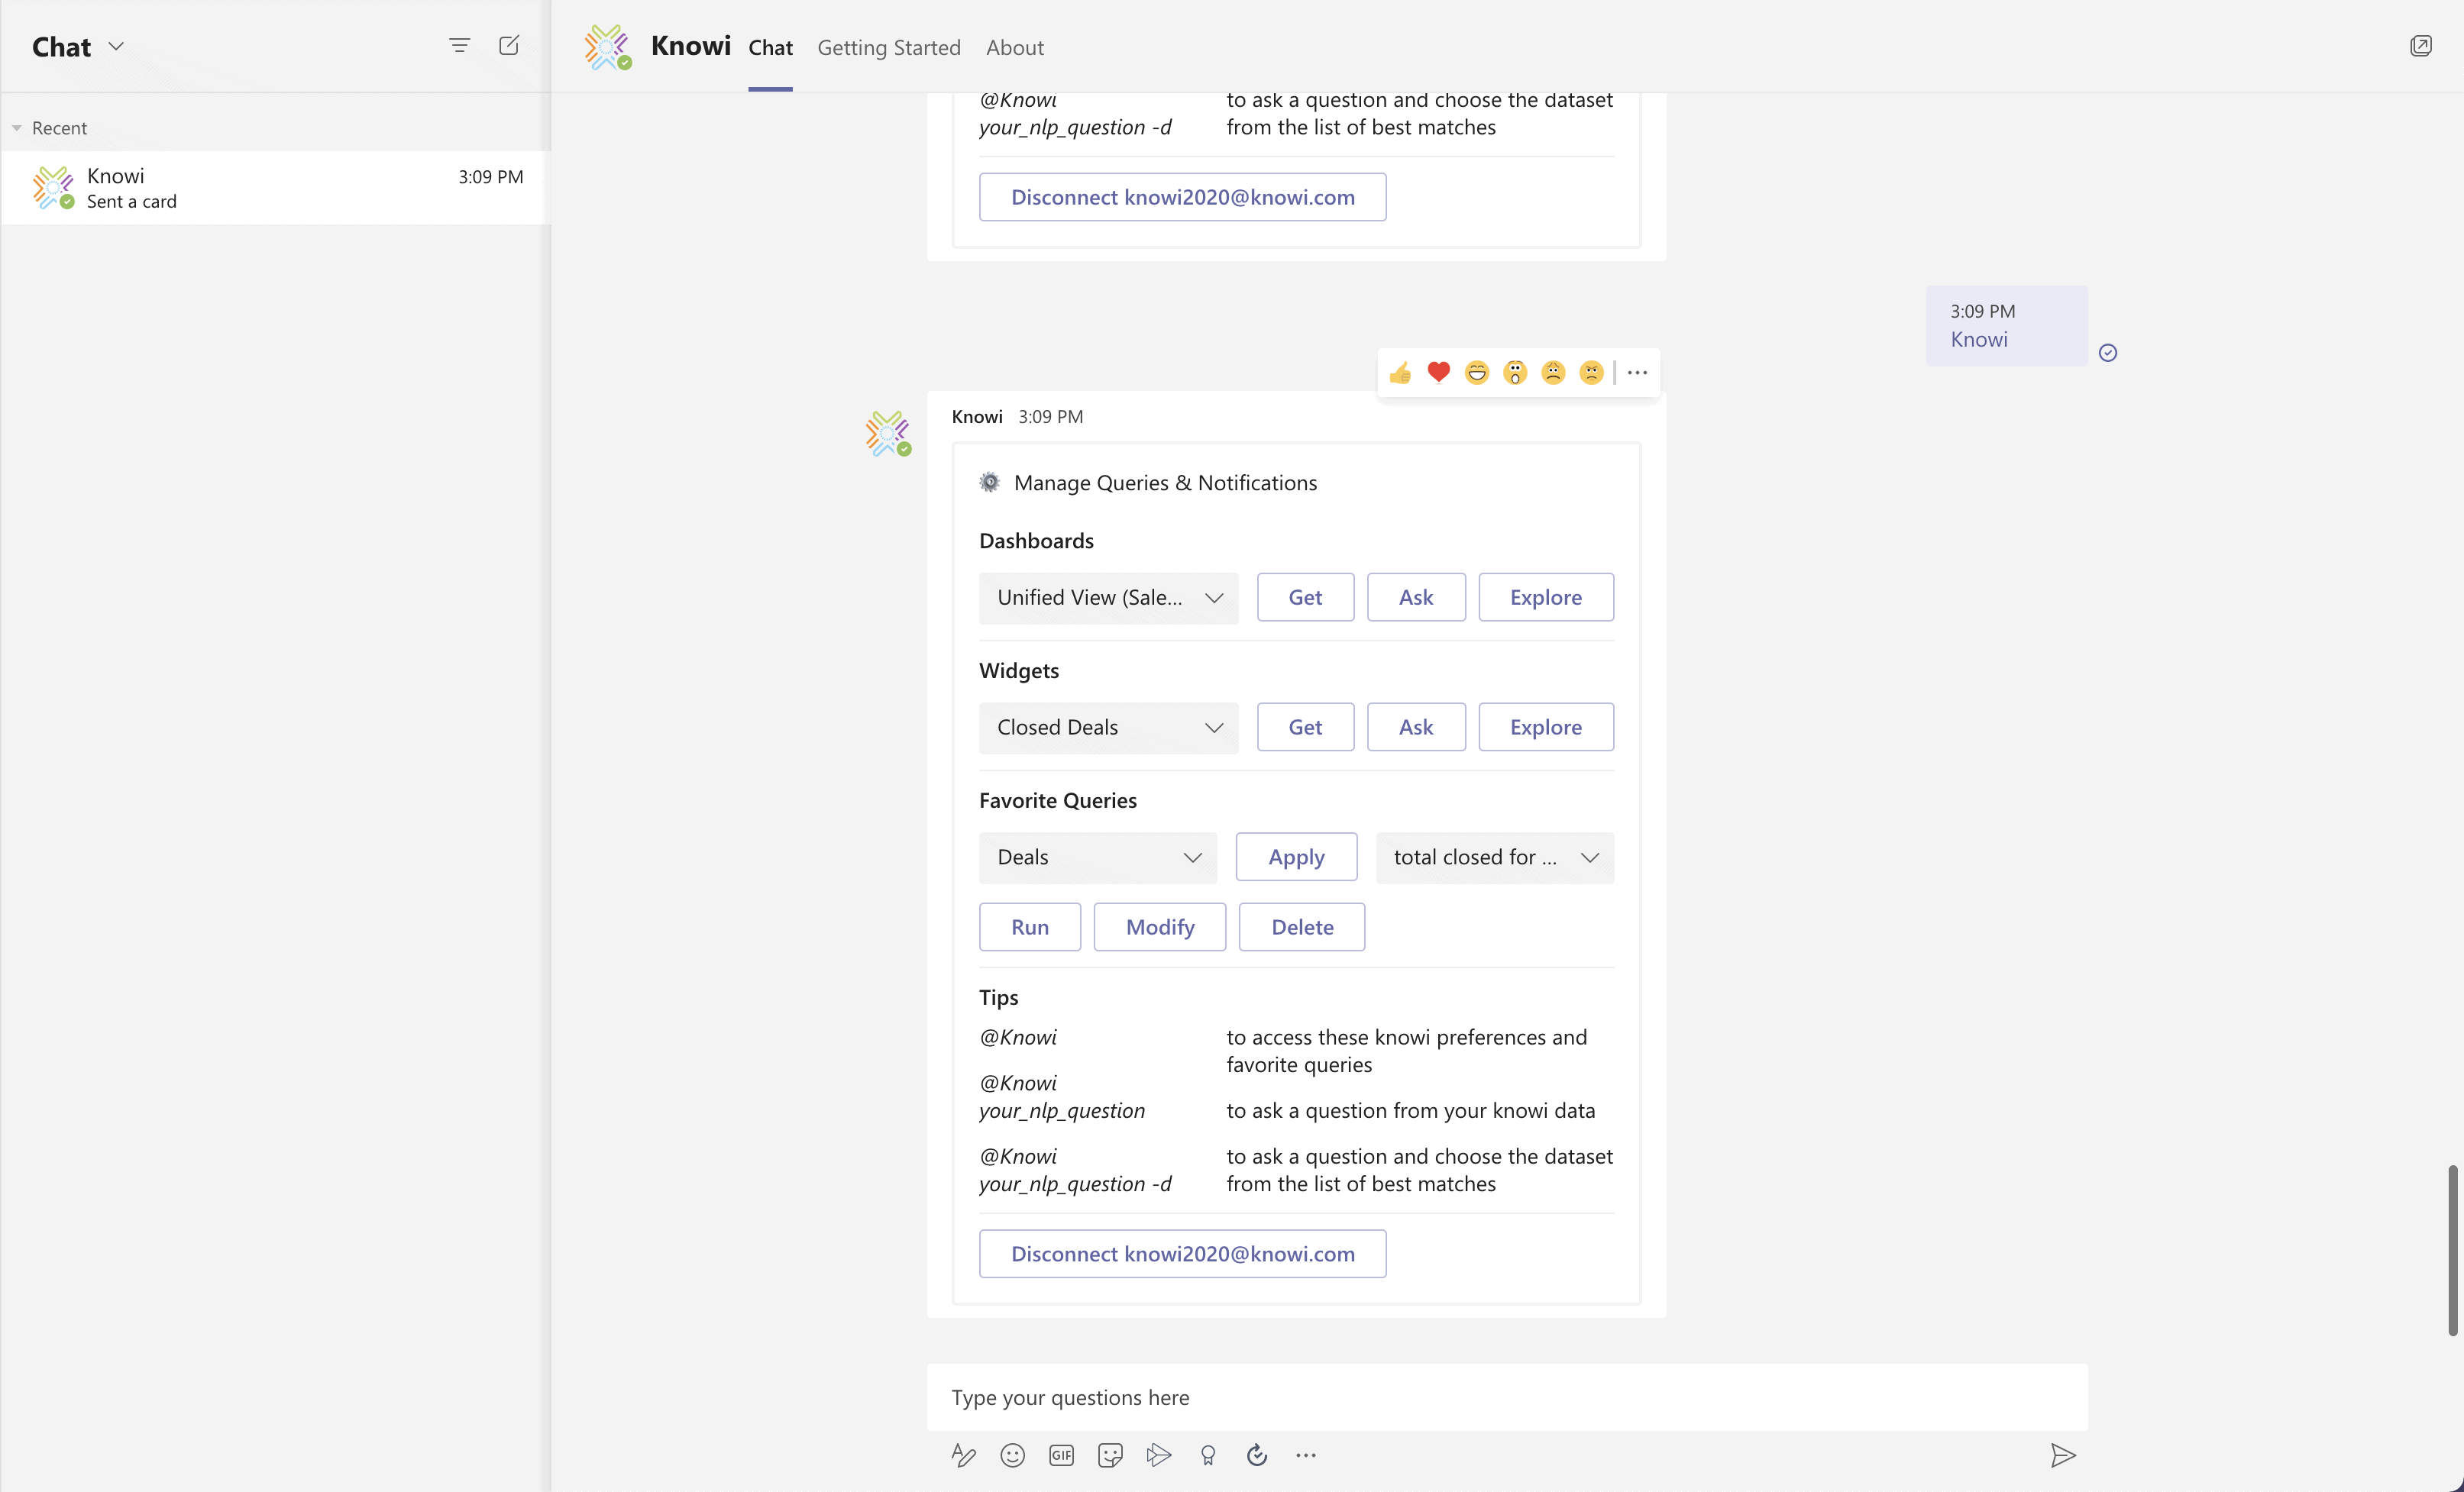Screen dimensions: 2464x1492
Task: Click the Stream icon in compose toolbar
Action: click(x=1159, y=1455)
